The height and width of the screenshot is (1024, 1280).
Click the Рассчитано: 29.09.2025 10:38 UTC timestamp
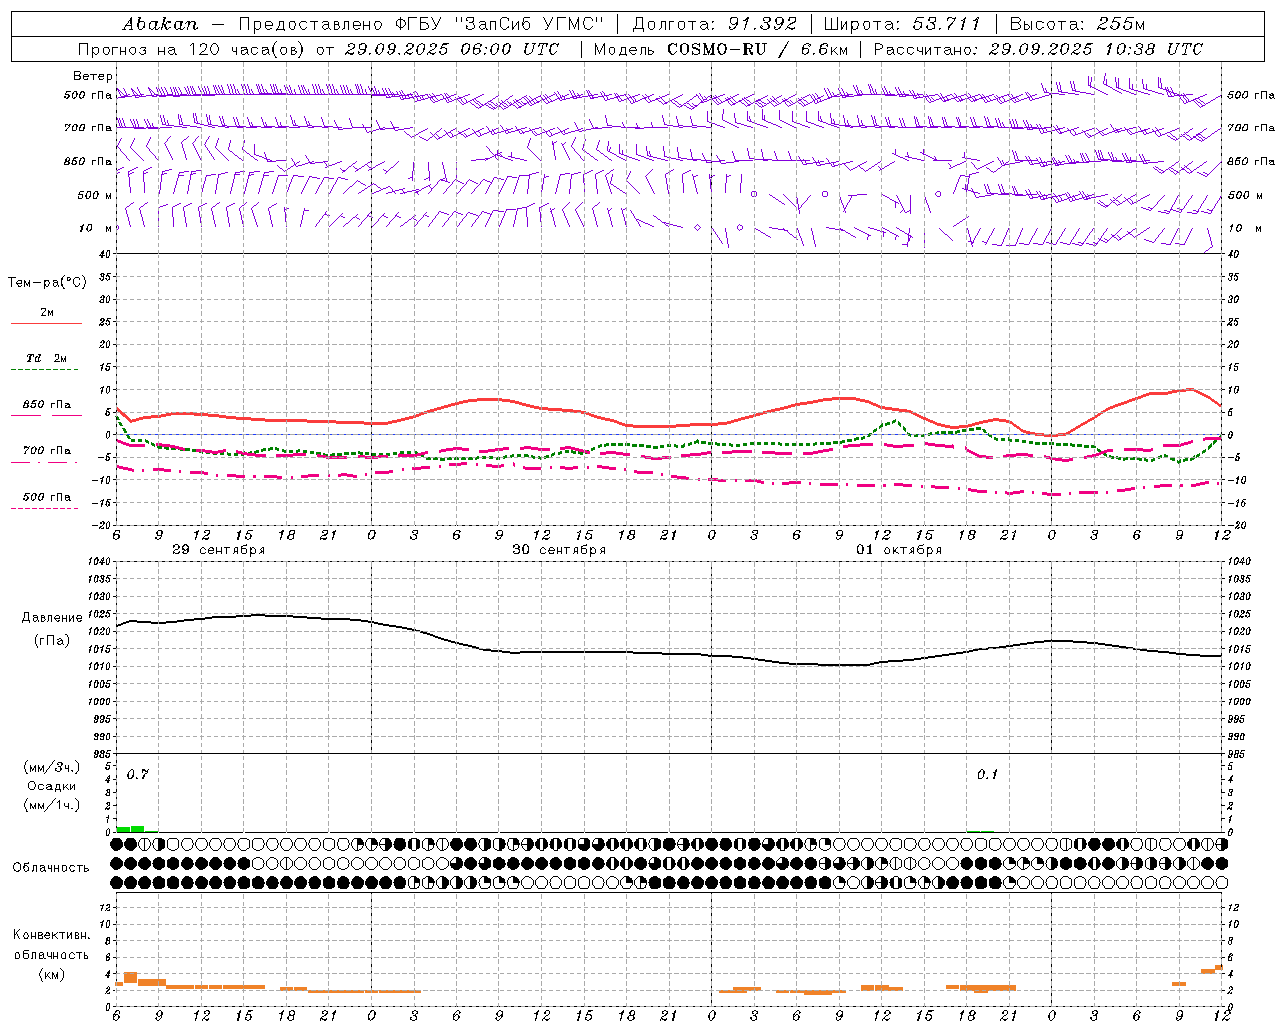1038,49
